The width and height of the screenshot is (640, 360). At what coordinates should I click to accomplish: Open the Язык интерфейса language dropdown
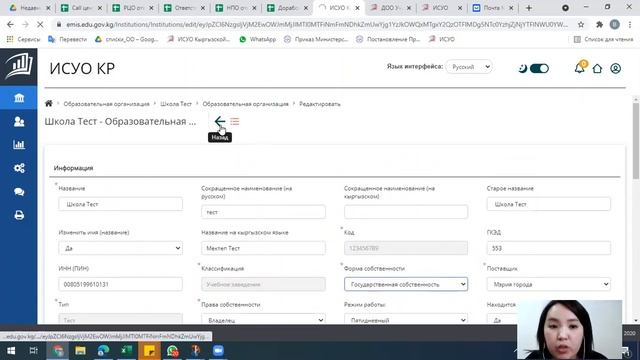point(469,67)
